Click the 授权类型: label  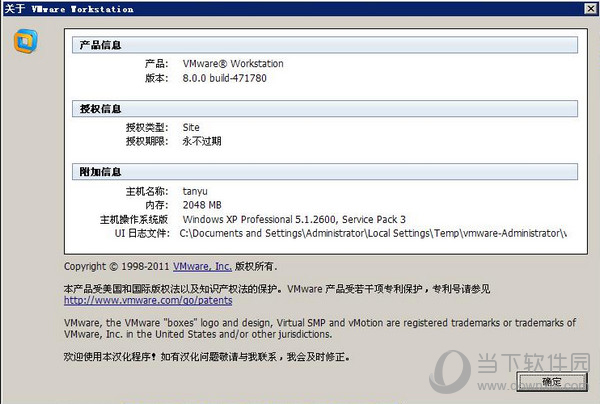pyautogui.click(x=147, y=127)
